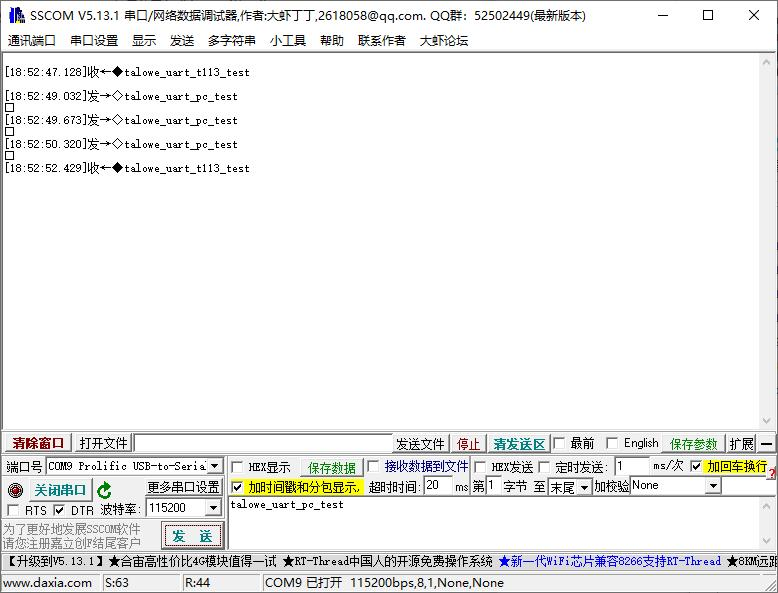The height and width of the screenshot is (593, 778).
Task: Click the send text area with talowe_uart_pc_test
Action: (493, 523)
